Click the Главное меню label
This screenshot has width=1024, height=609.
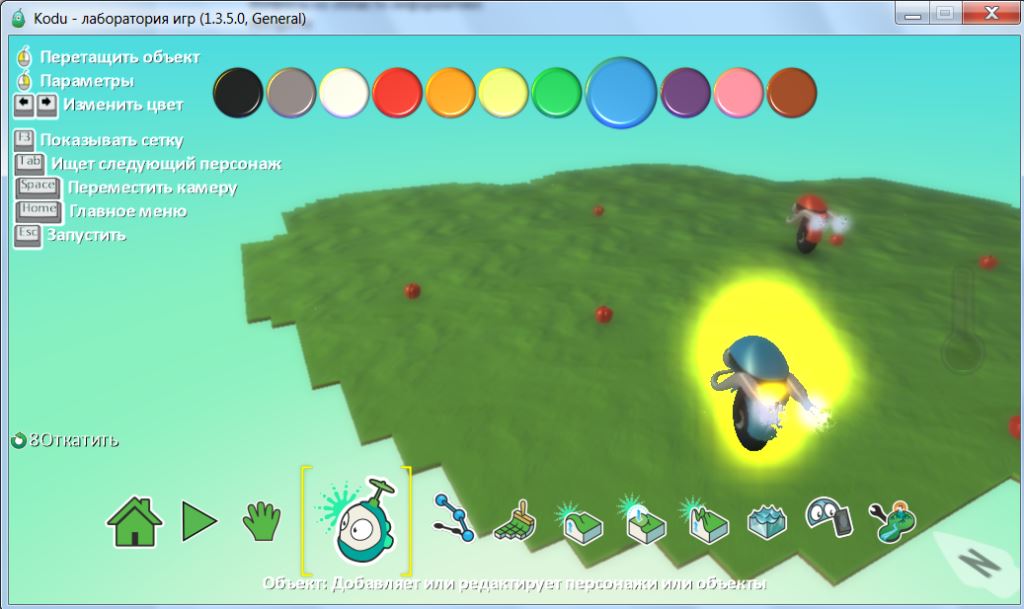pyautogui.click(x=128, y=211)
